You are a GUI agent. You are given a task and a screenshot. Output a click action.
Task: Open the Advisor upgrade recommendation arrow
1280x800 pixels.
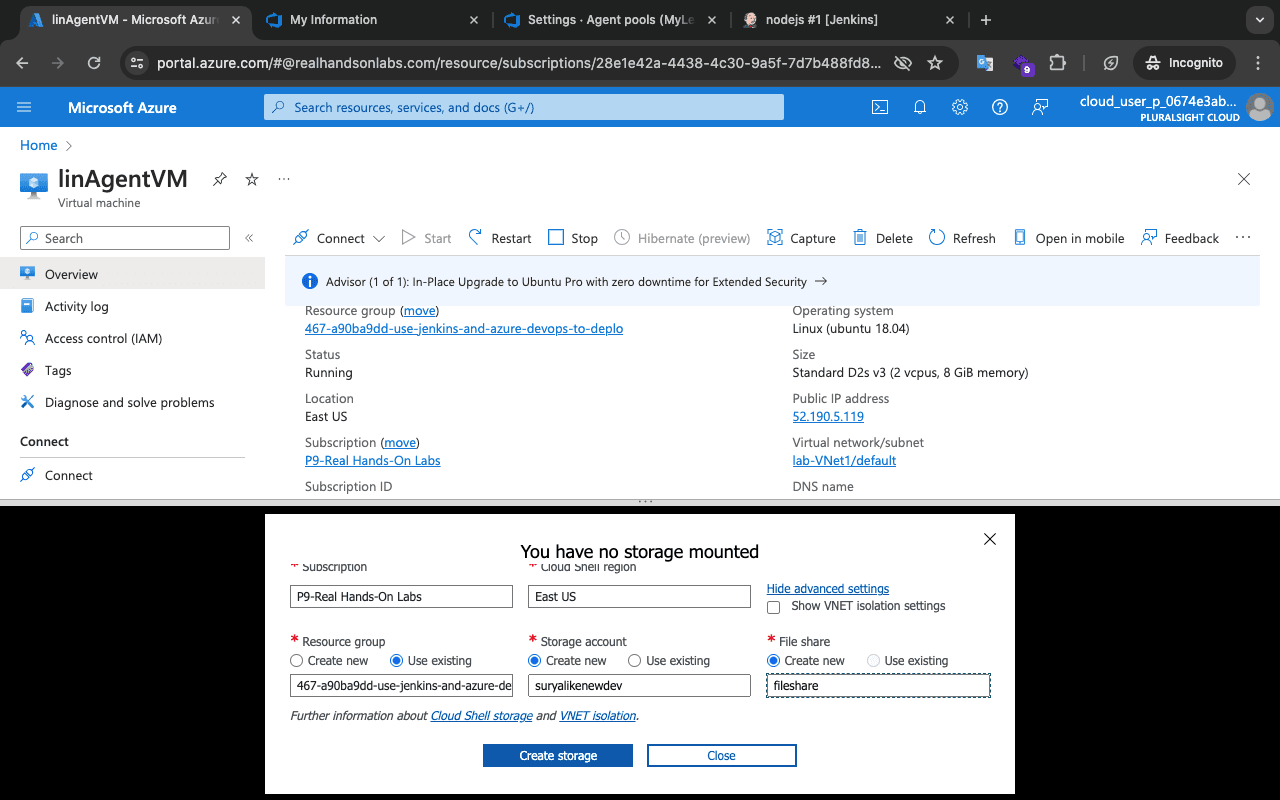[x=821, y=282]
